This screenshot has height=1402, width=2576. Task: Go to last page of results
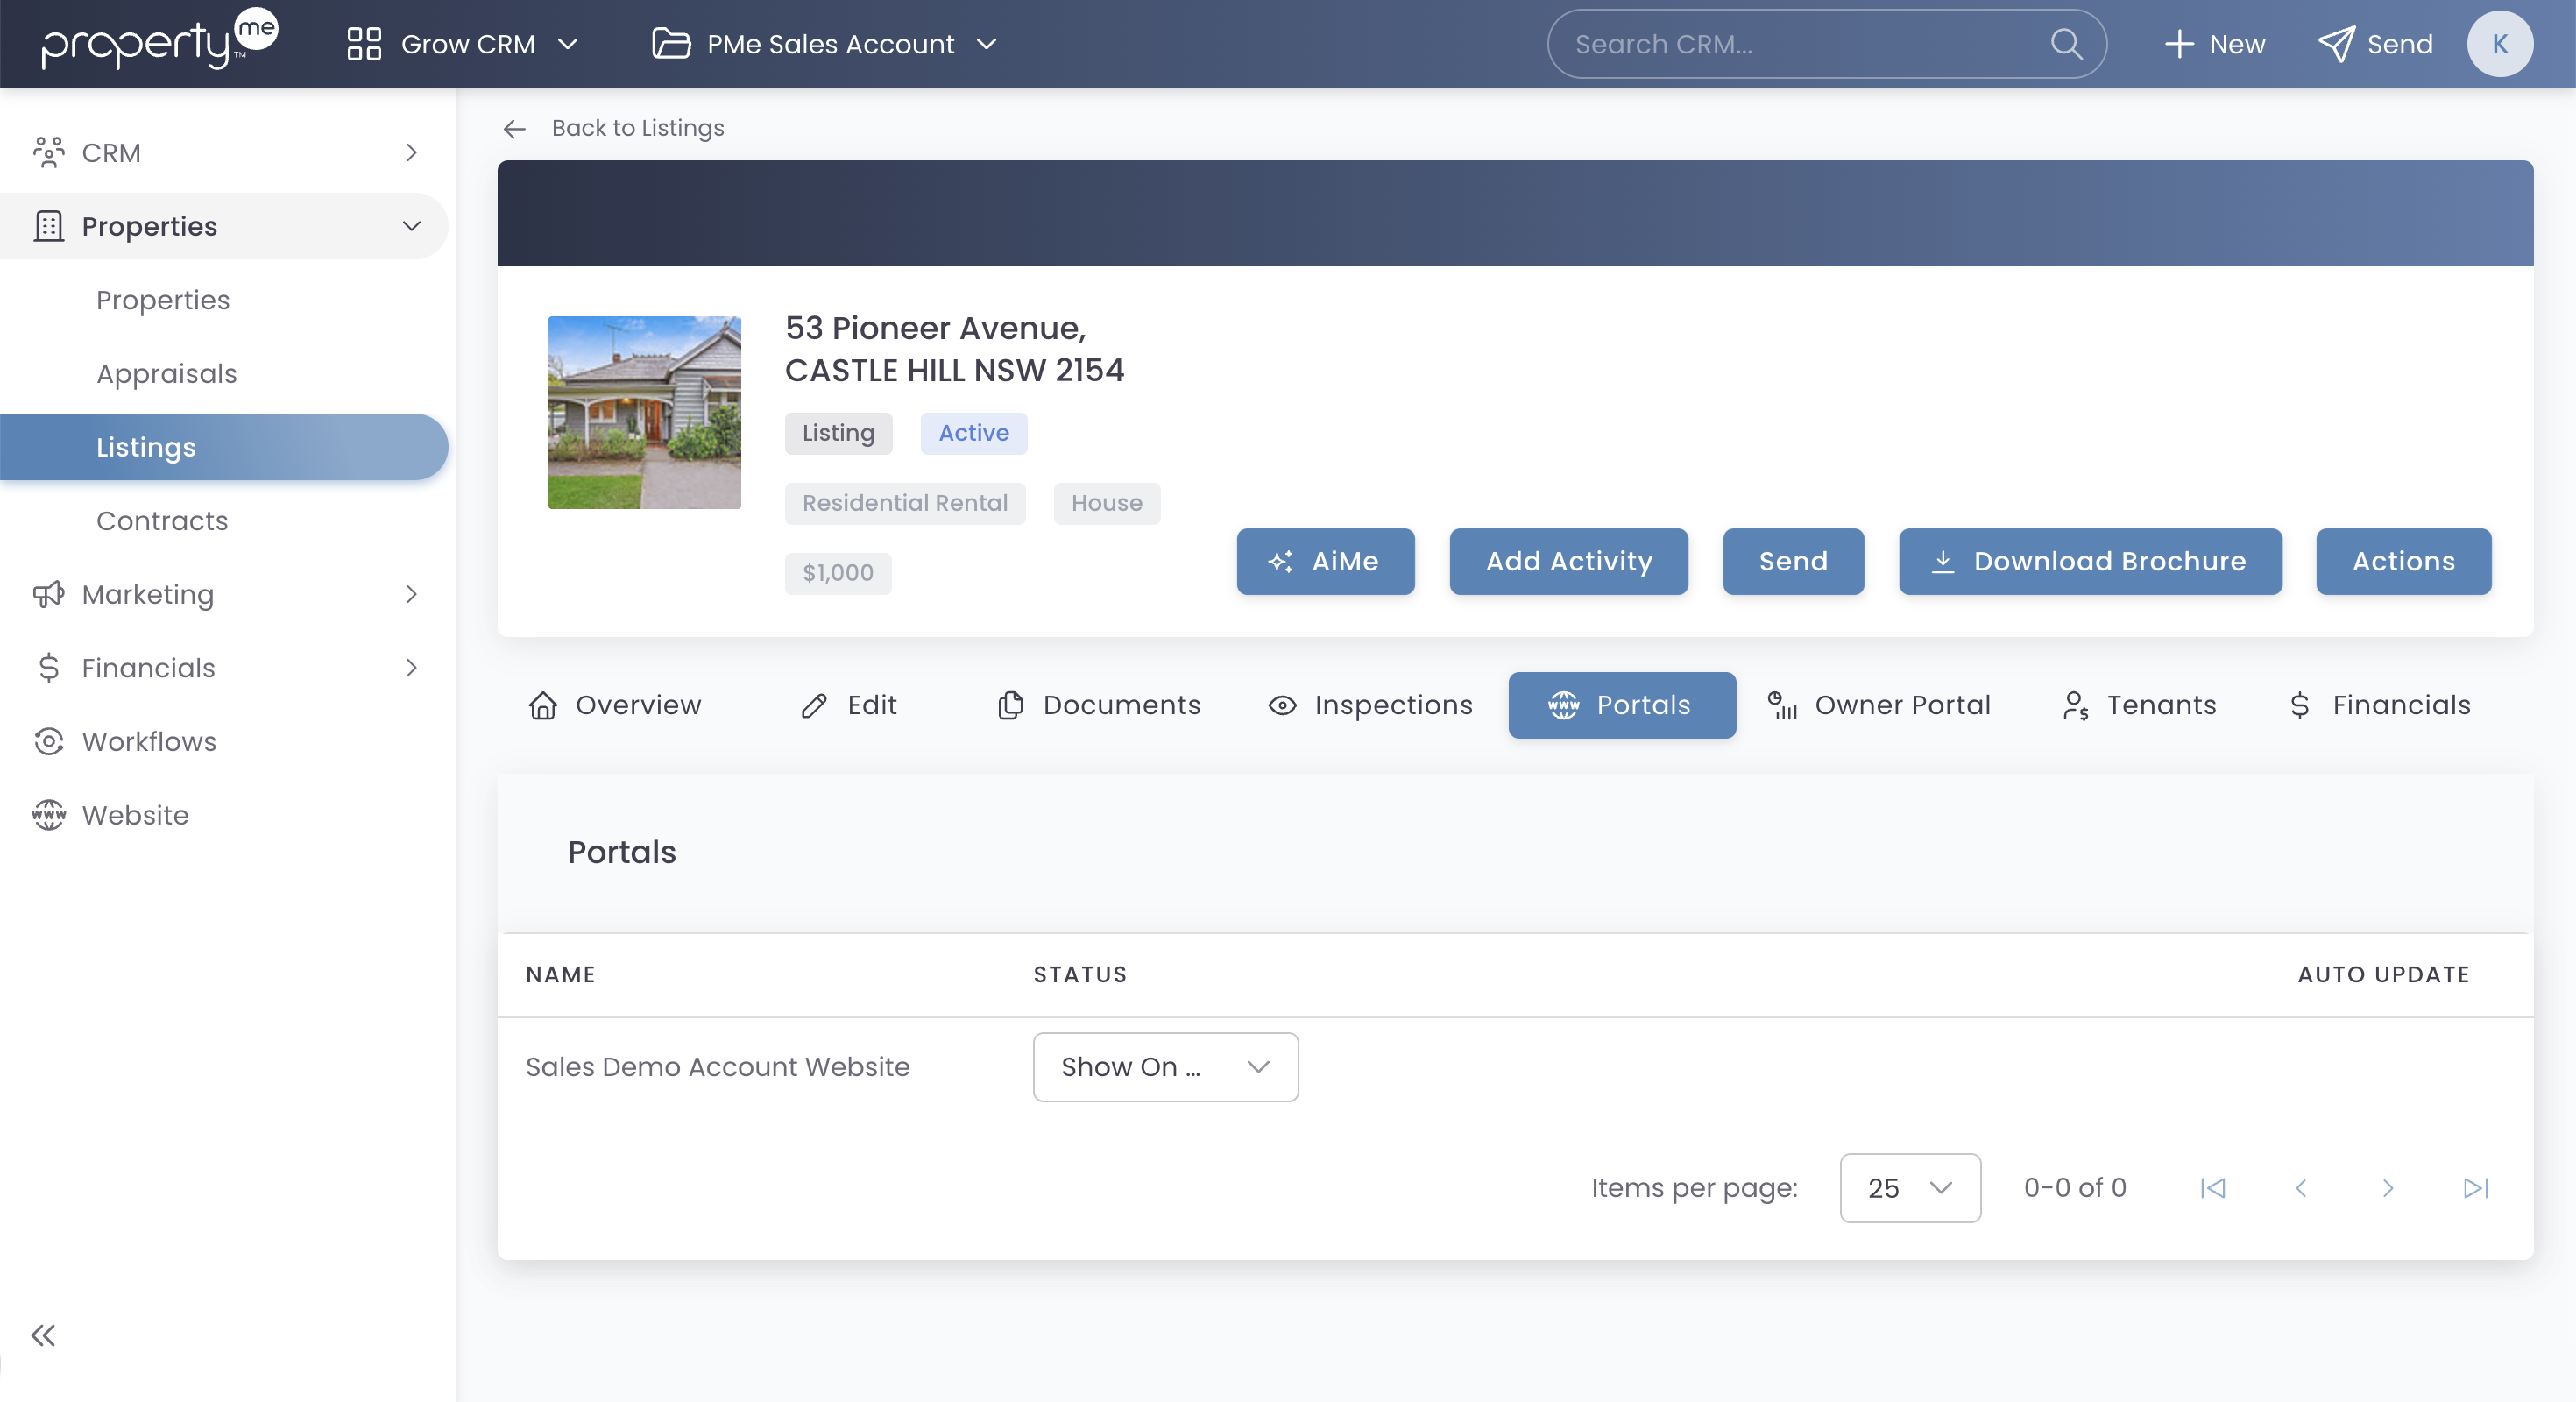pyautogui.click(x=2475, y=1188)
